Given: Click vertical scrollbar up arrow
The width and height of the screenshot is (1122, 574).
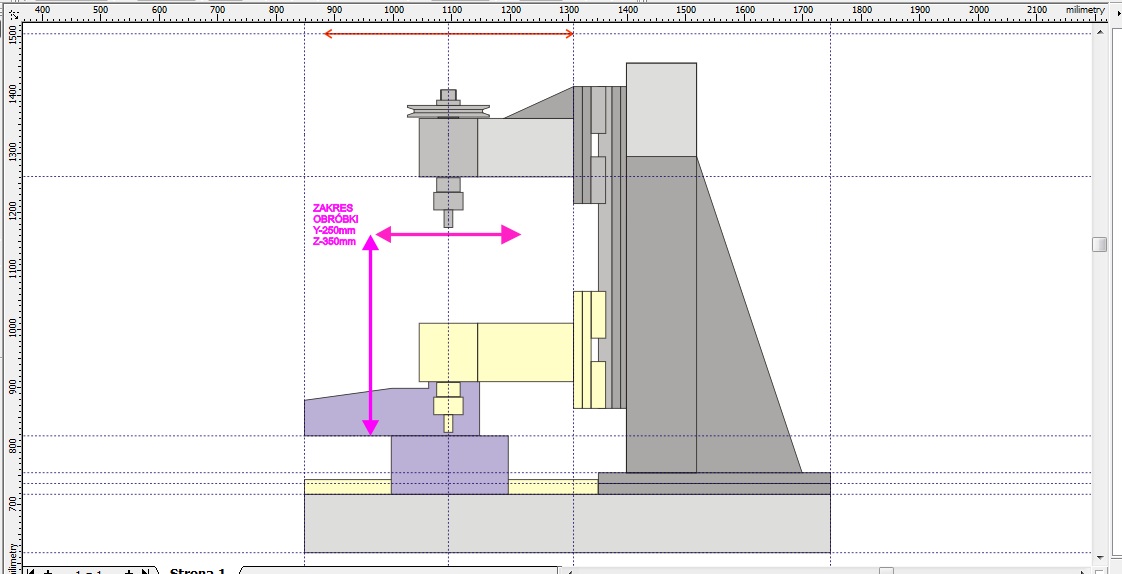Looking at the screenshot, I should tap(1100, 34).
